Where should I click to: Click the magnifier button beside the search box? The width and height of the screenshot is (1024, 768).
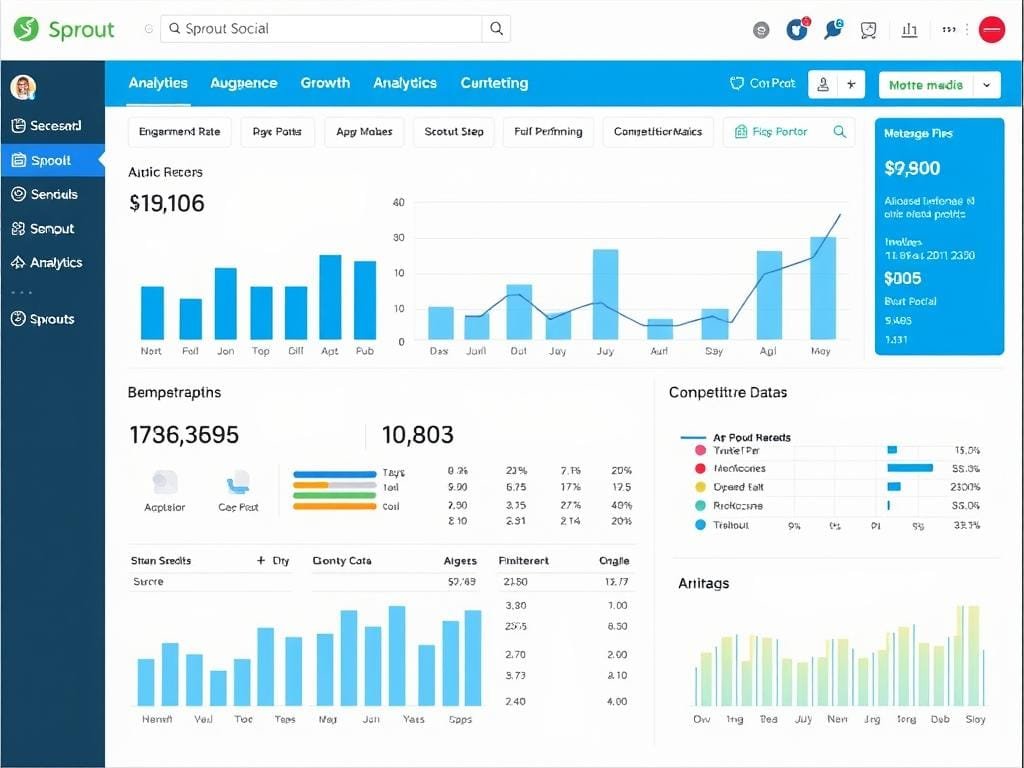(496, 29)
